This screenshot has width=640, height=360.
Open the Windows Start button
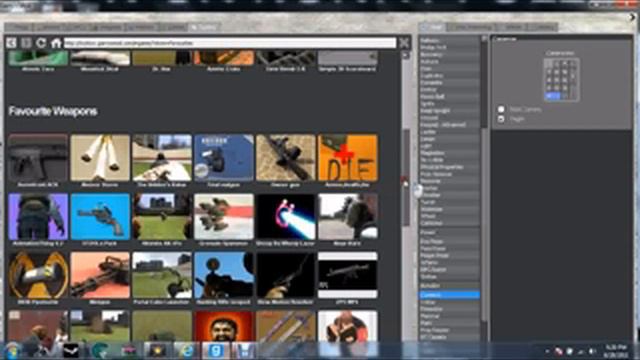tap(12, 351)
